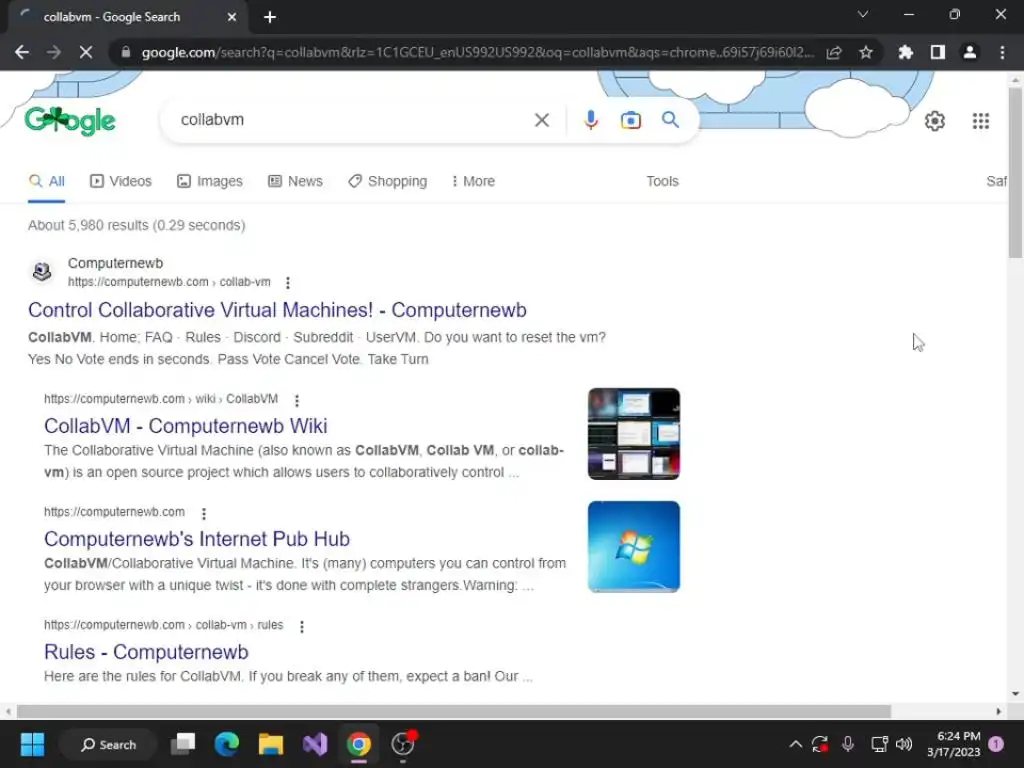Open File Explorer from the taskbar
This screenshot has width=1024, height=768.
[x=270, y=744]
